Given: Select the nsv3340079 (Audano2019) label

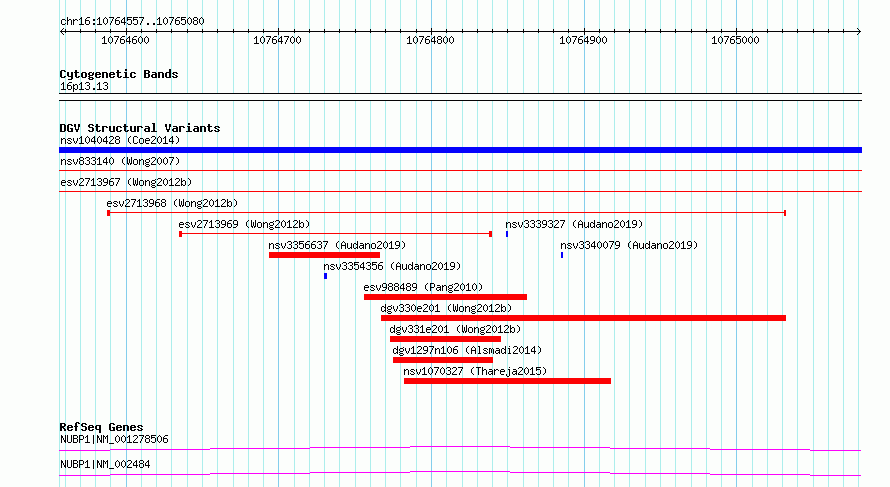Looking at the screenshot, I should click(x=629, y=245).
